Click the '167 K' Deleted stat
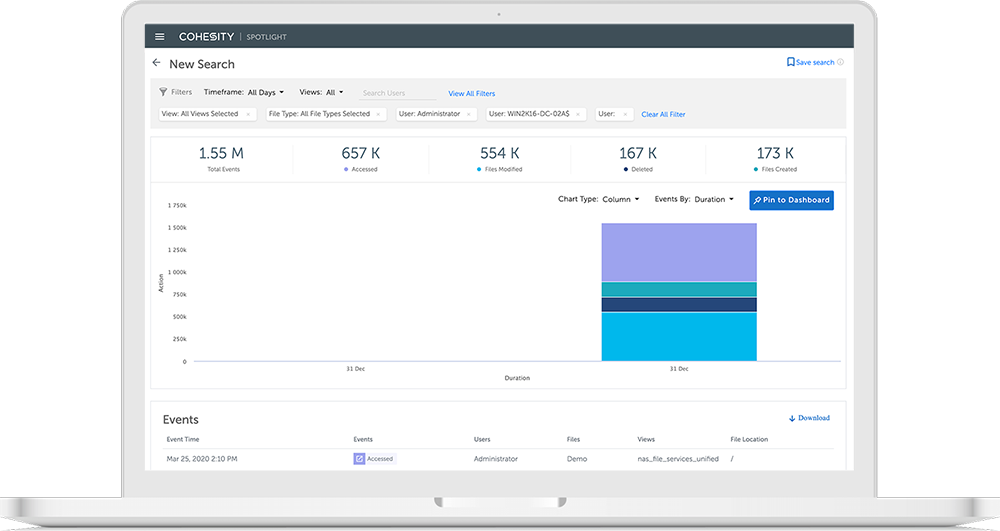Image resolution: width=1000 pixels, height=531 pixels. pos(638,154)
